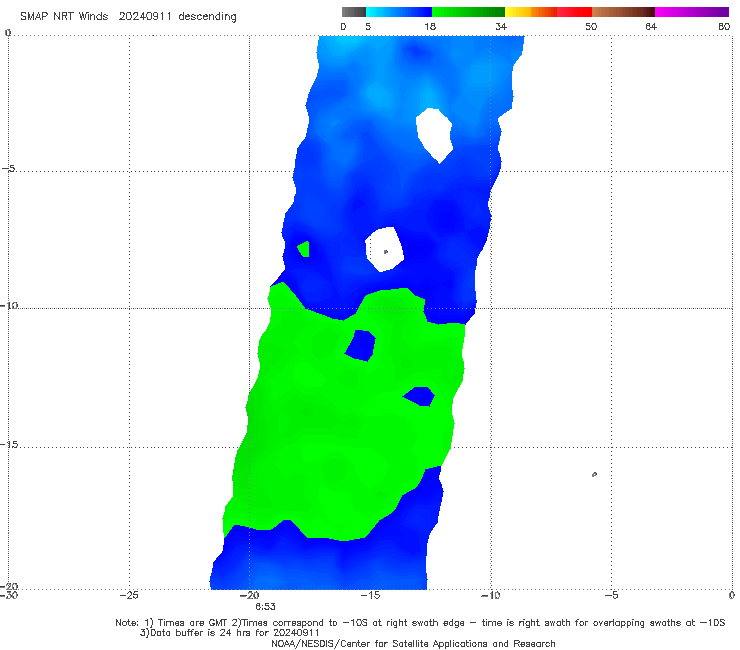Click longitude axis label '-30'
The height and width of the screenshot is (650, 740).
(8, 596)
